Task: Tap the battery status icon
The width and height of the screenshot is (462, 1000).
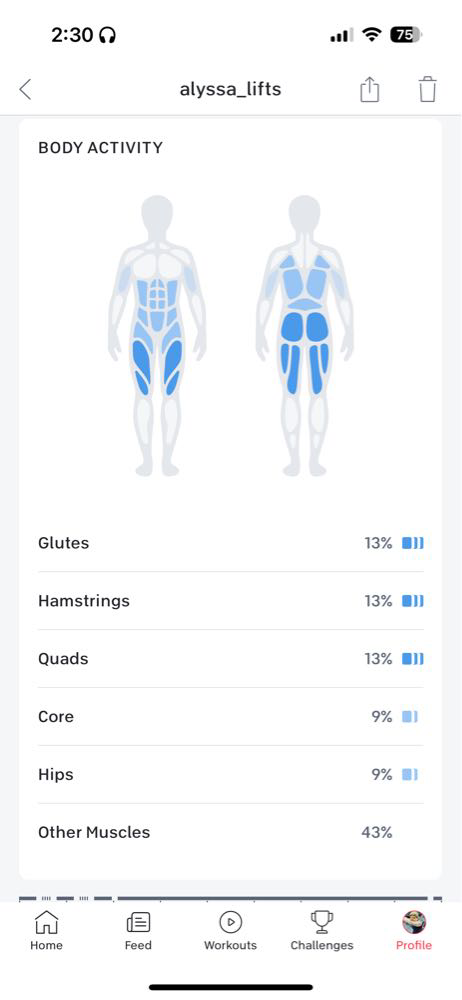Action: tap(406, 35)
